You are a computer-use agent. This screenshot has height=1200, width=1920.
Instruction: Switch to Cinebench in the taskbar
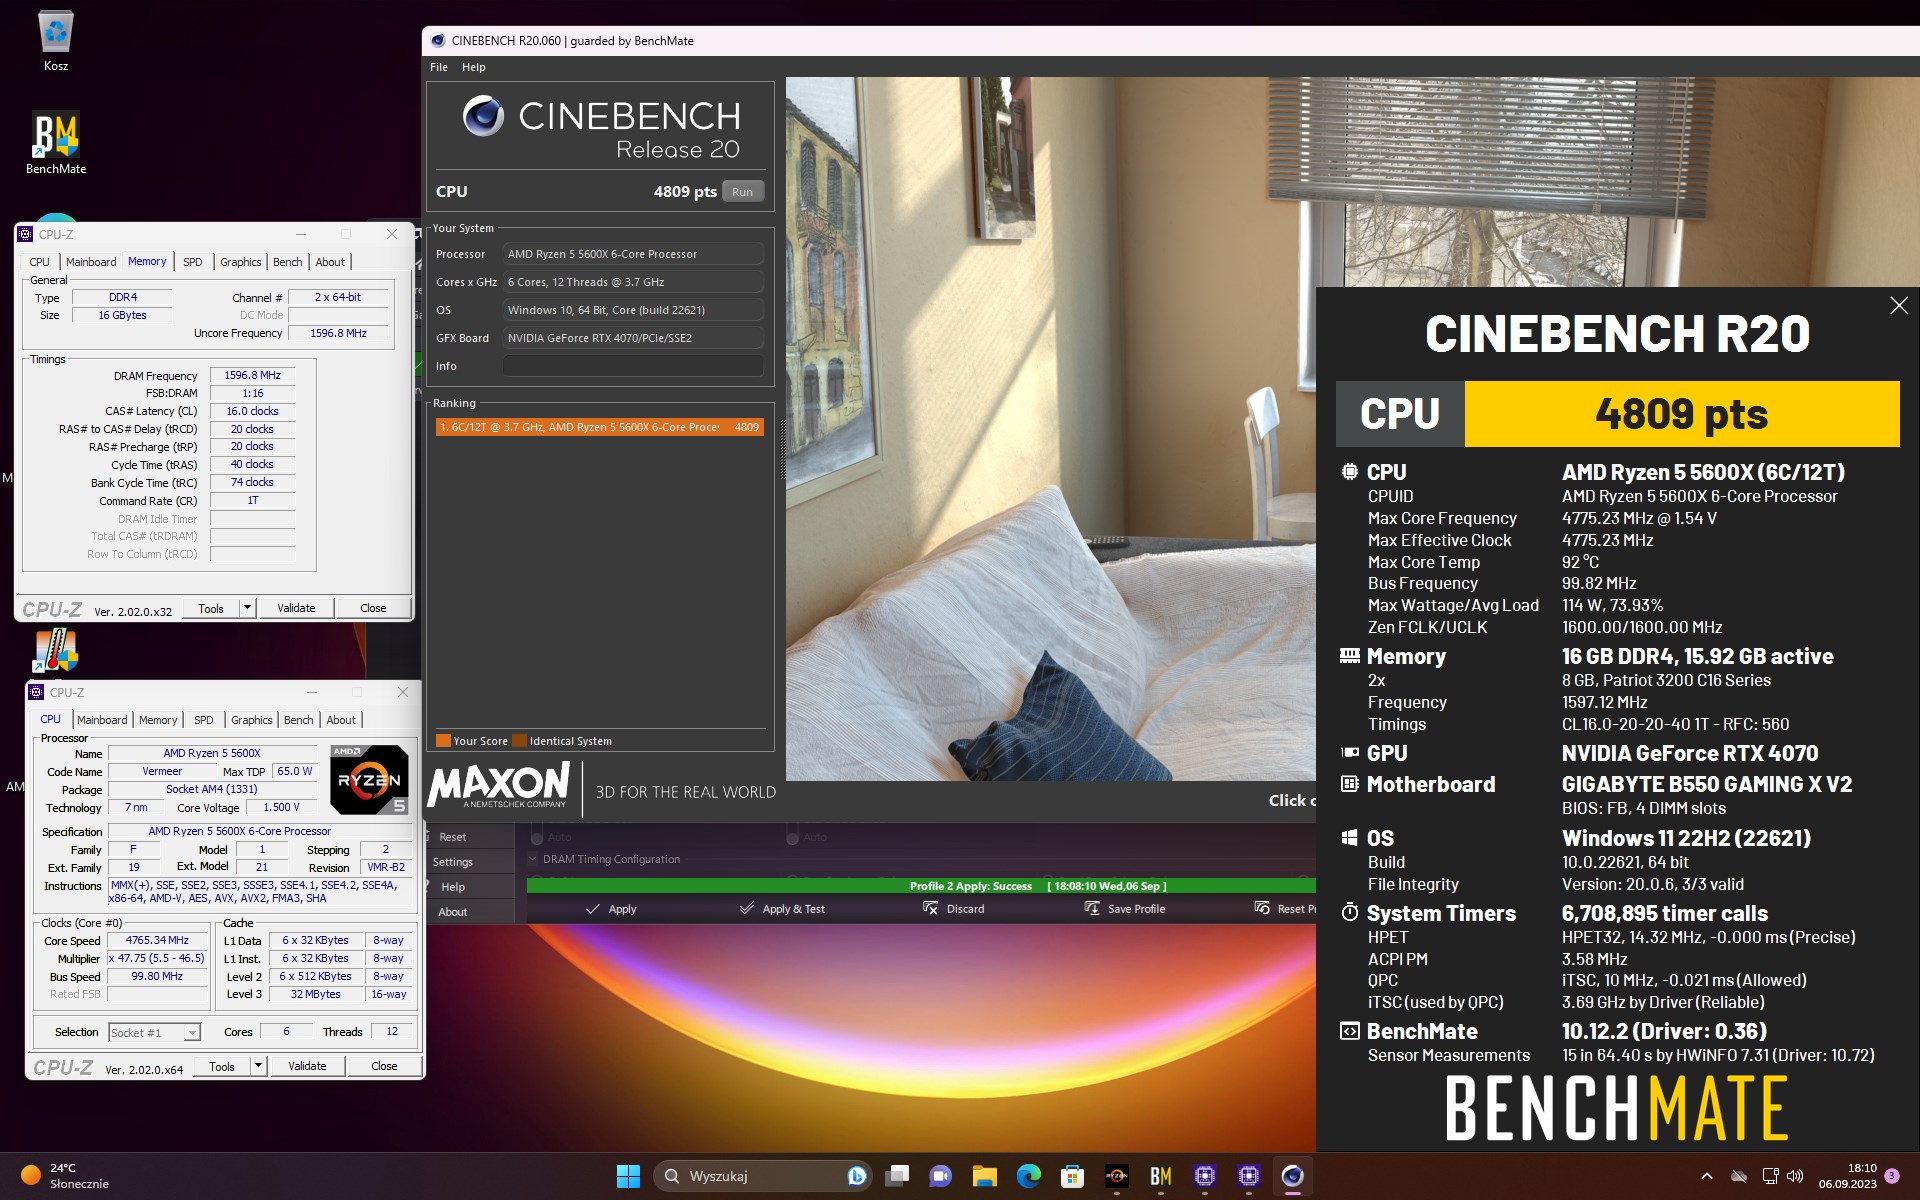click(1293, 1176)
